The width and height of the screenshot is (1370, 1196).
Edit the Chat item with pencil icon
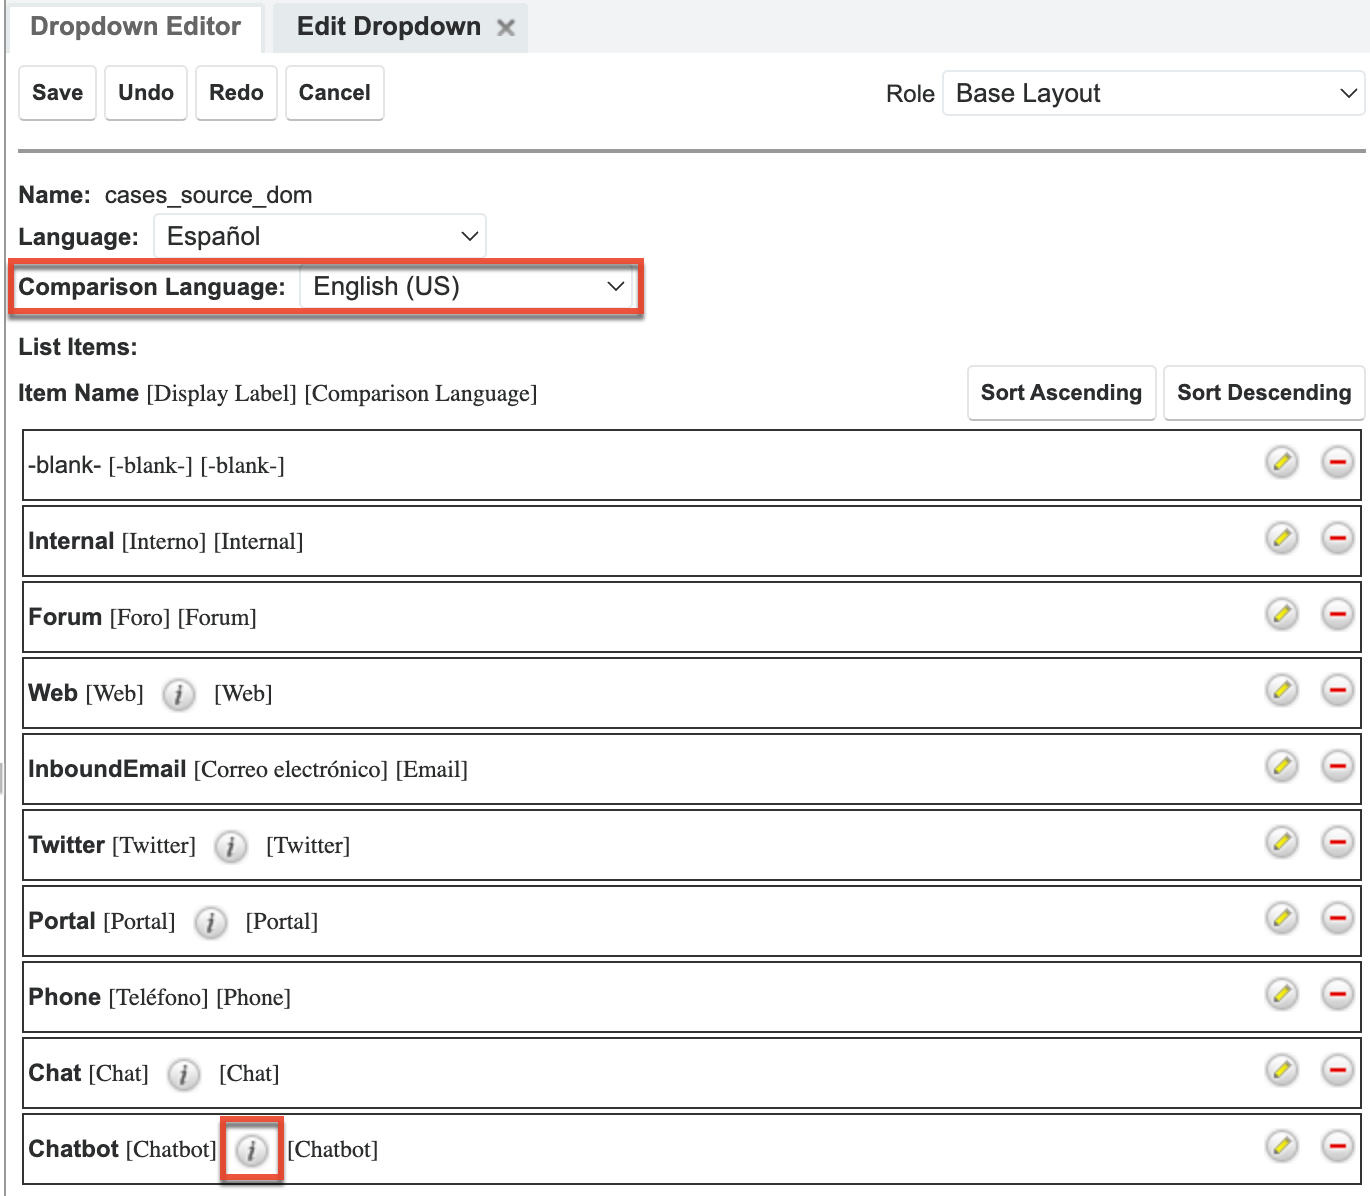click(x=1281, y=1070)
